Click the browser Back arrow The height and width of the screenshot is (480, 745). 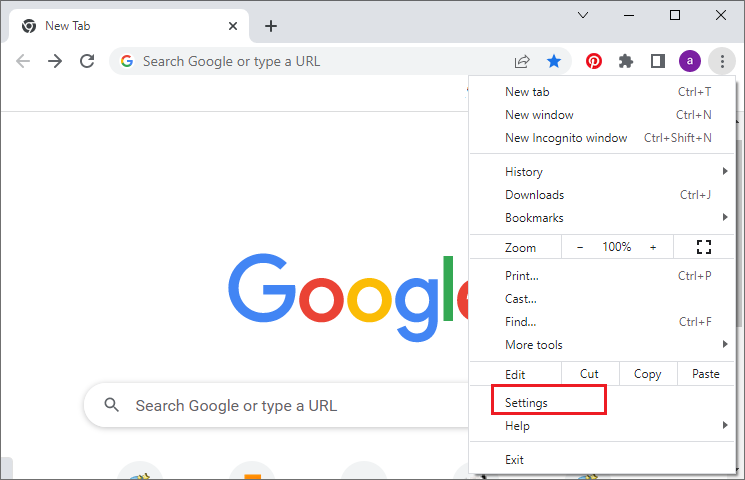click(x=23, y=61)
